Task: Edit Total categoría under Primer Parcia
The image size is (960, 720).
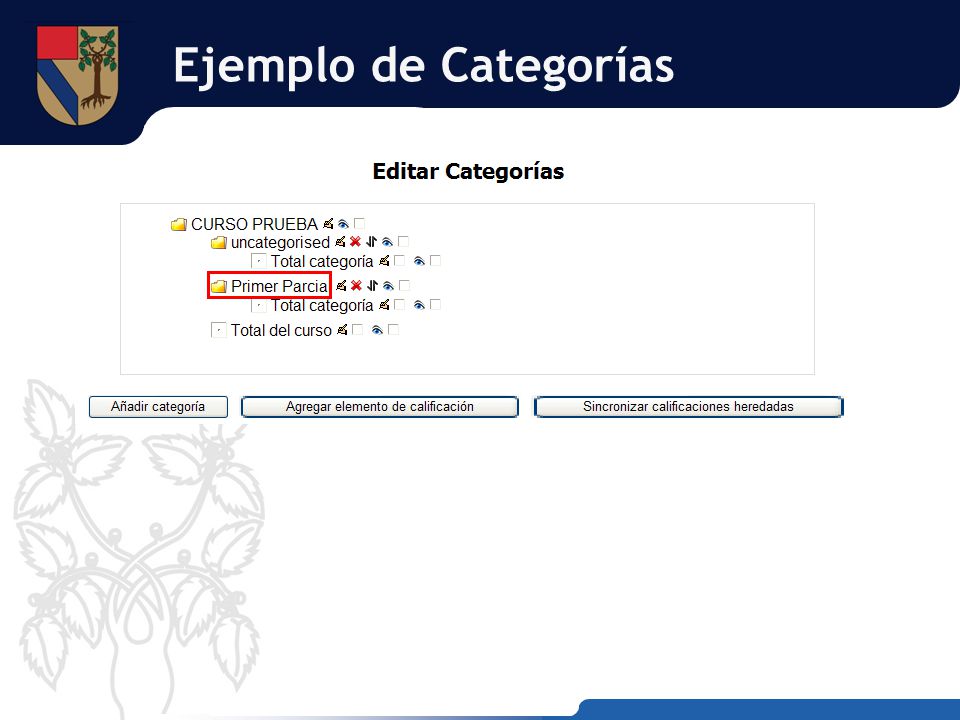Action: pyautogui.click(x=384, y=304)
